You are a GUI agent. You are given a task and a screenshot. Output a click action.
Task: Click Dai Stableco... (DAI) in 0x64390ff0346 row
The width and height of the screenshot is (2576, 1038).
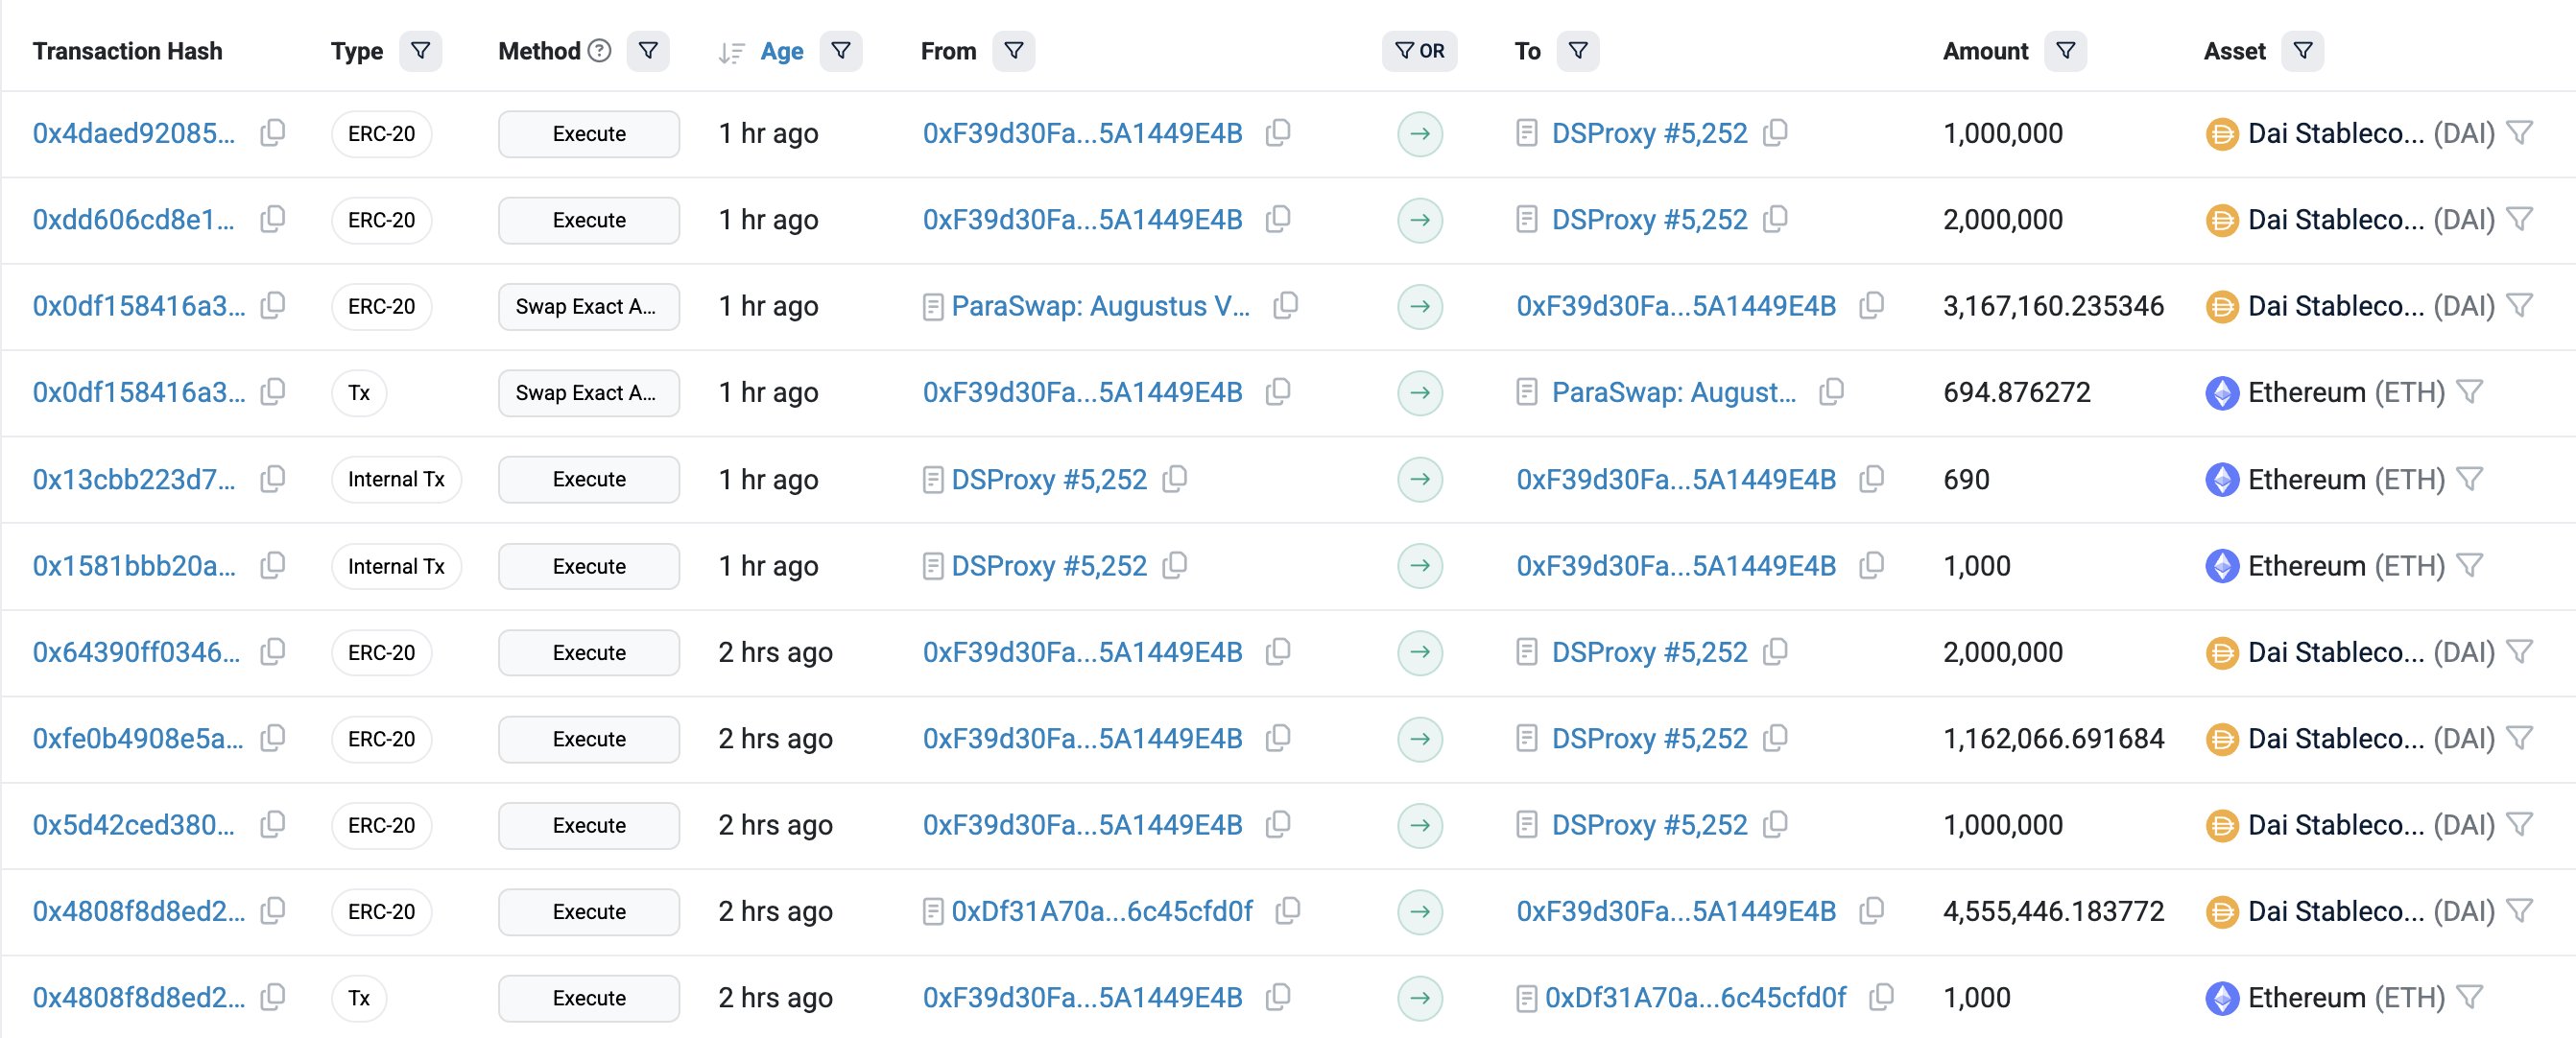click(x=2371, y=652)
